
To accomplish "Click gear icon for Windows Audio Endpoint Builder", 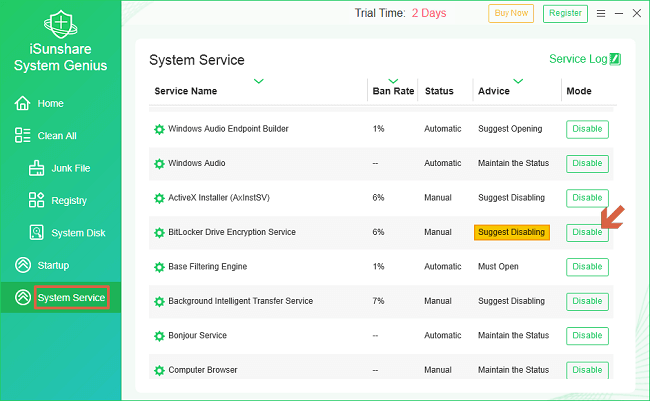I will (159, 129).
